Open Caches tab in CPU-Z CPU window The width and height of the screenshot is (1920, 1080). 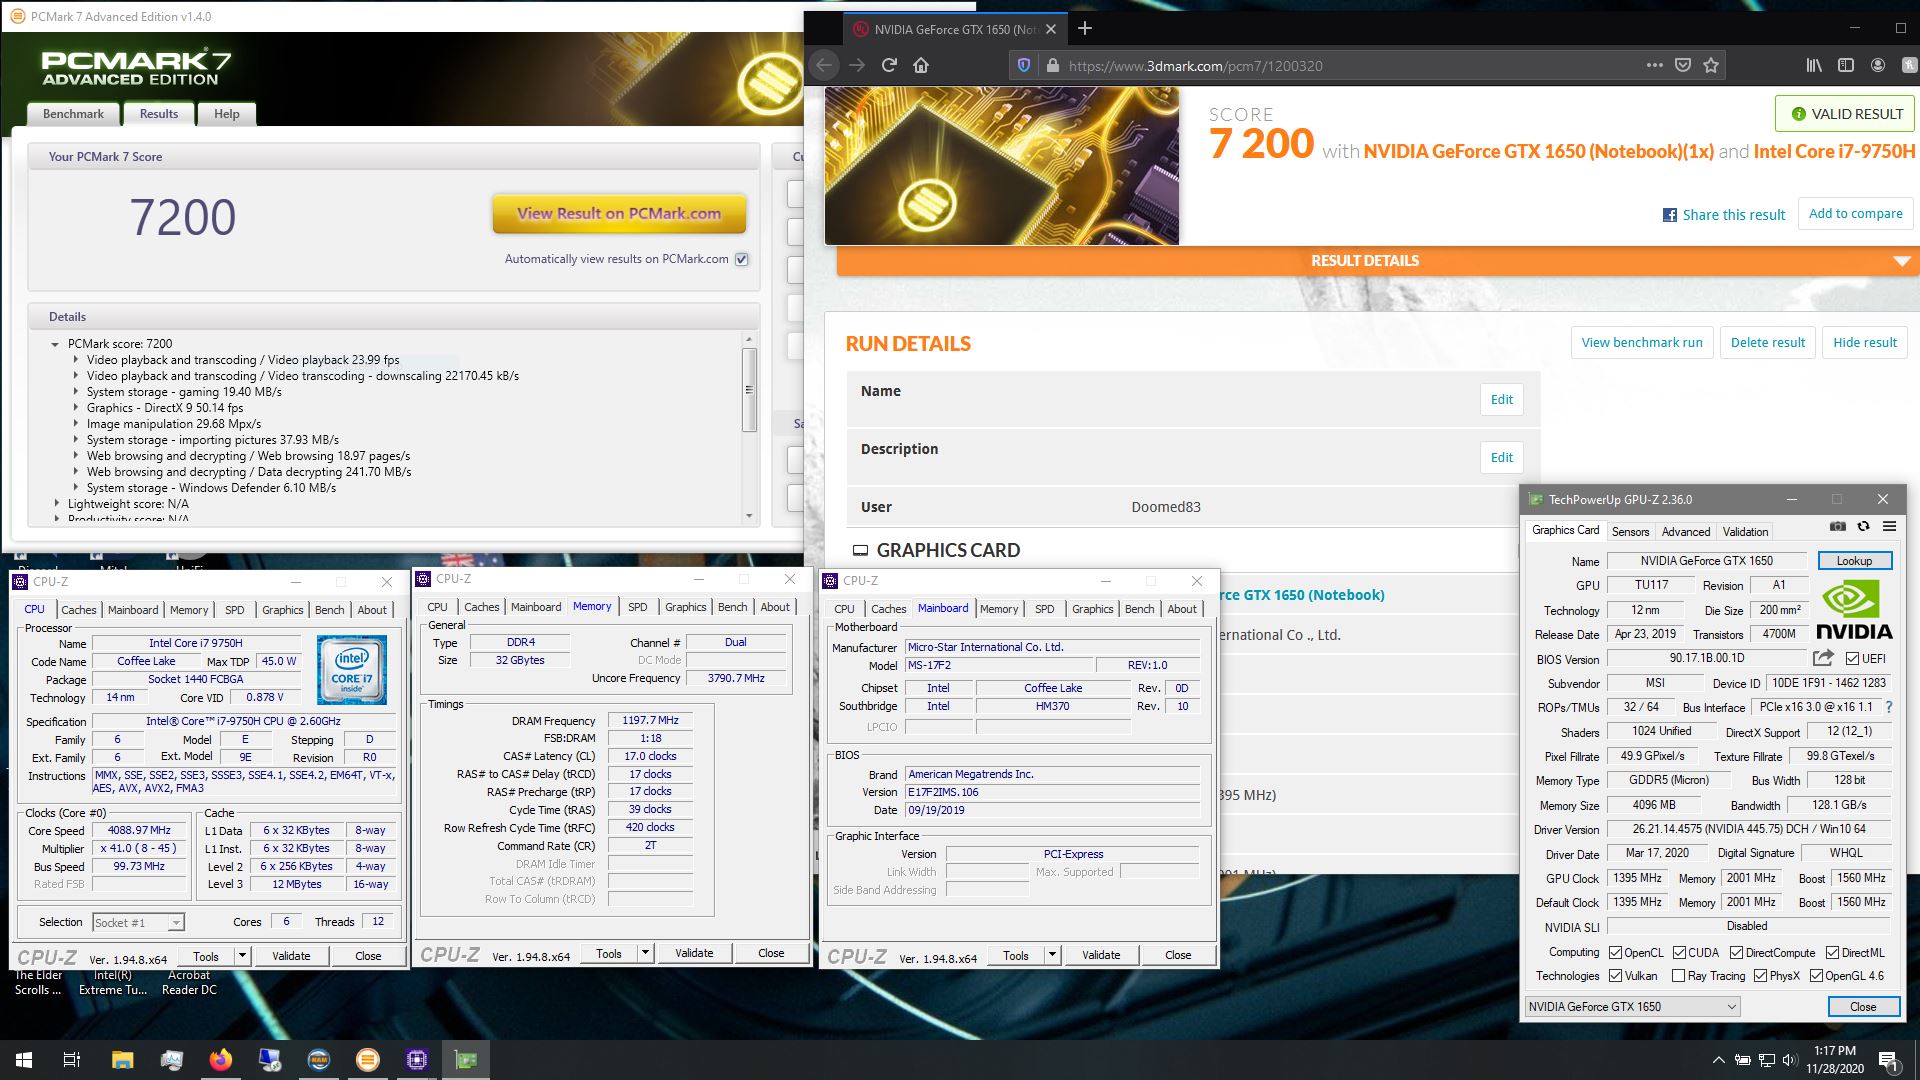coord(79,610)
